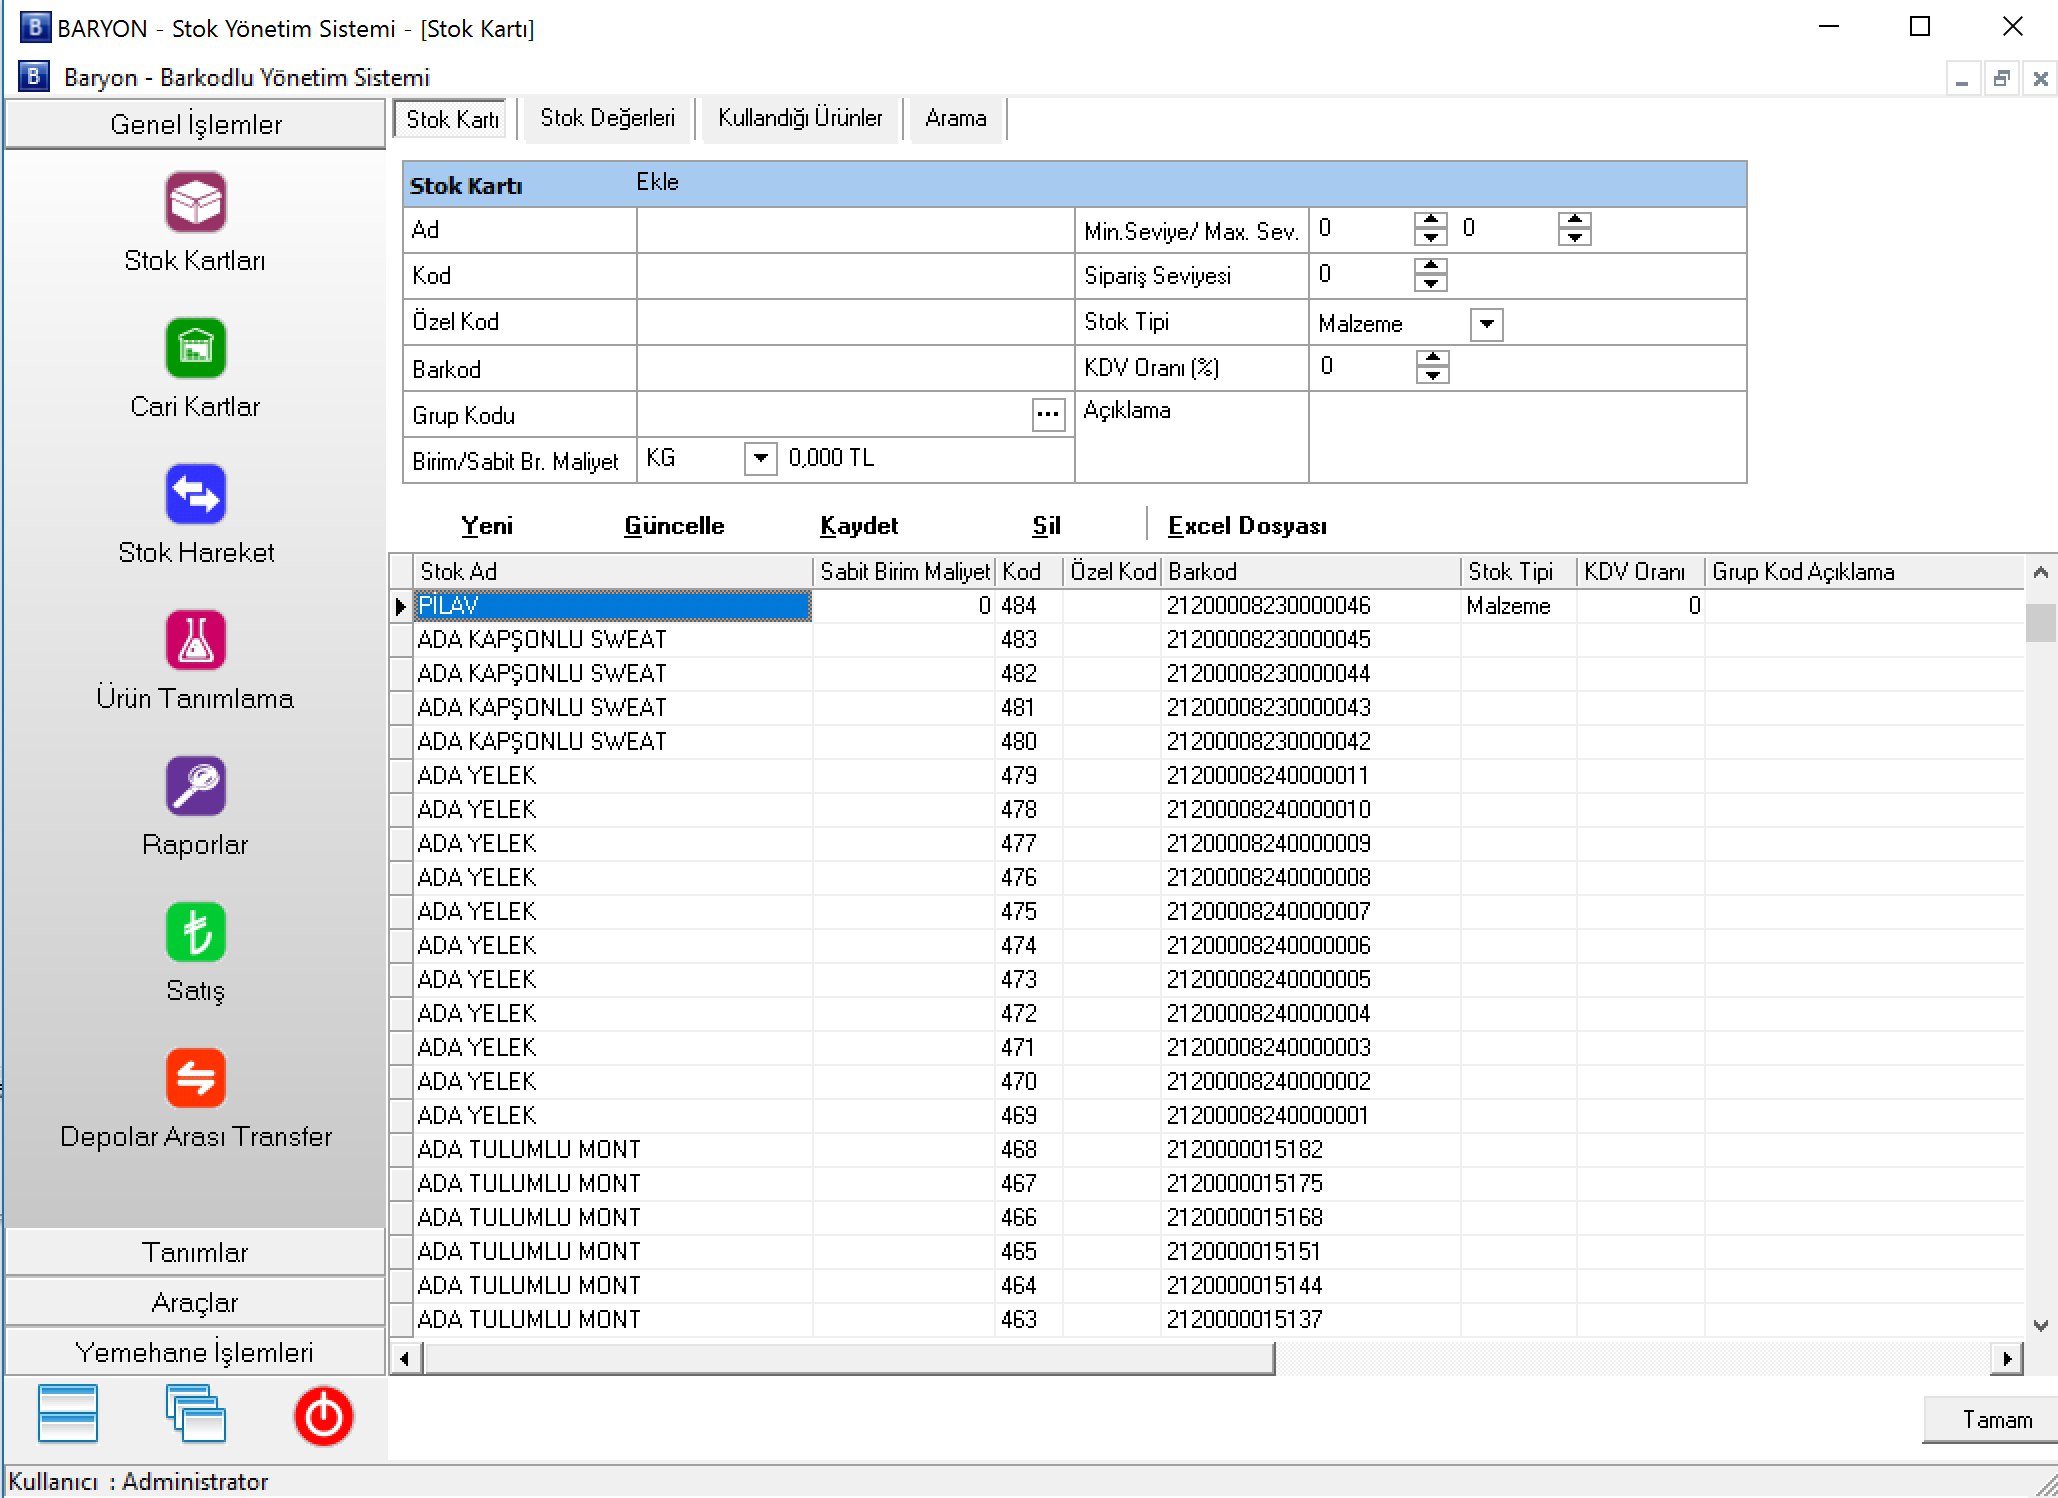Click the cascaded windows icon

[196, 1414]
